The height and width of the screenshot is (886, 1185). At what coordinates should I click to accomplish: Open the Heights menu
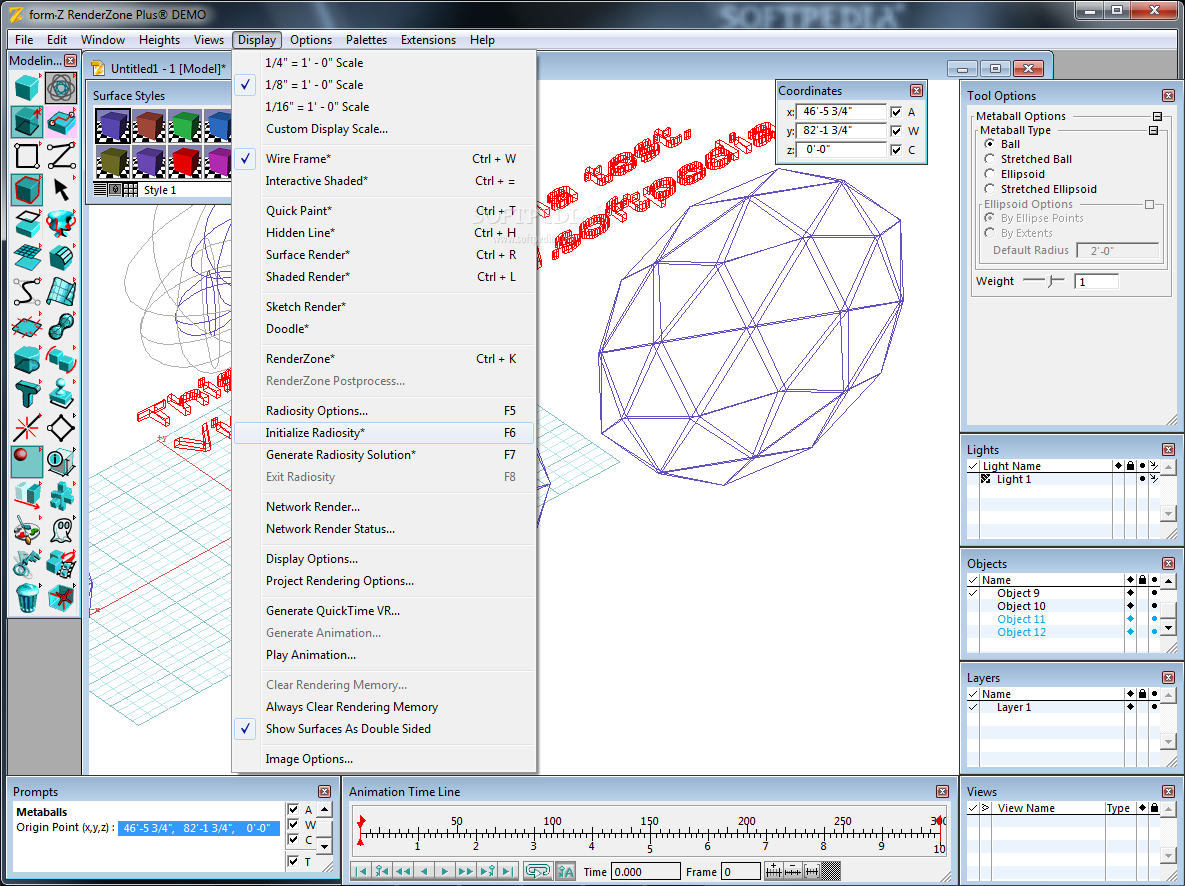159,40
